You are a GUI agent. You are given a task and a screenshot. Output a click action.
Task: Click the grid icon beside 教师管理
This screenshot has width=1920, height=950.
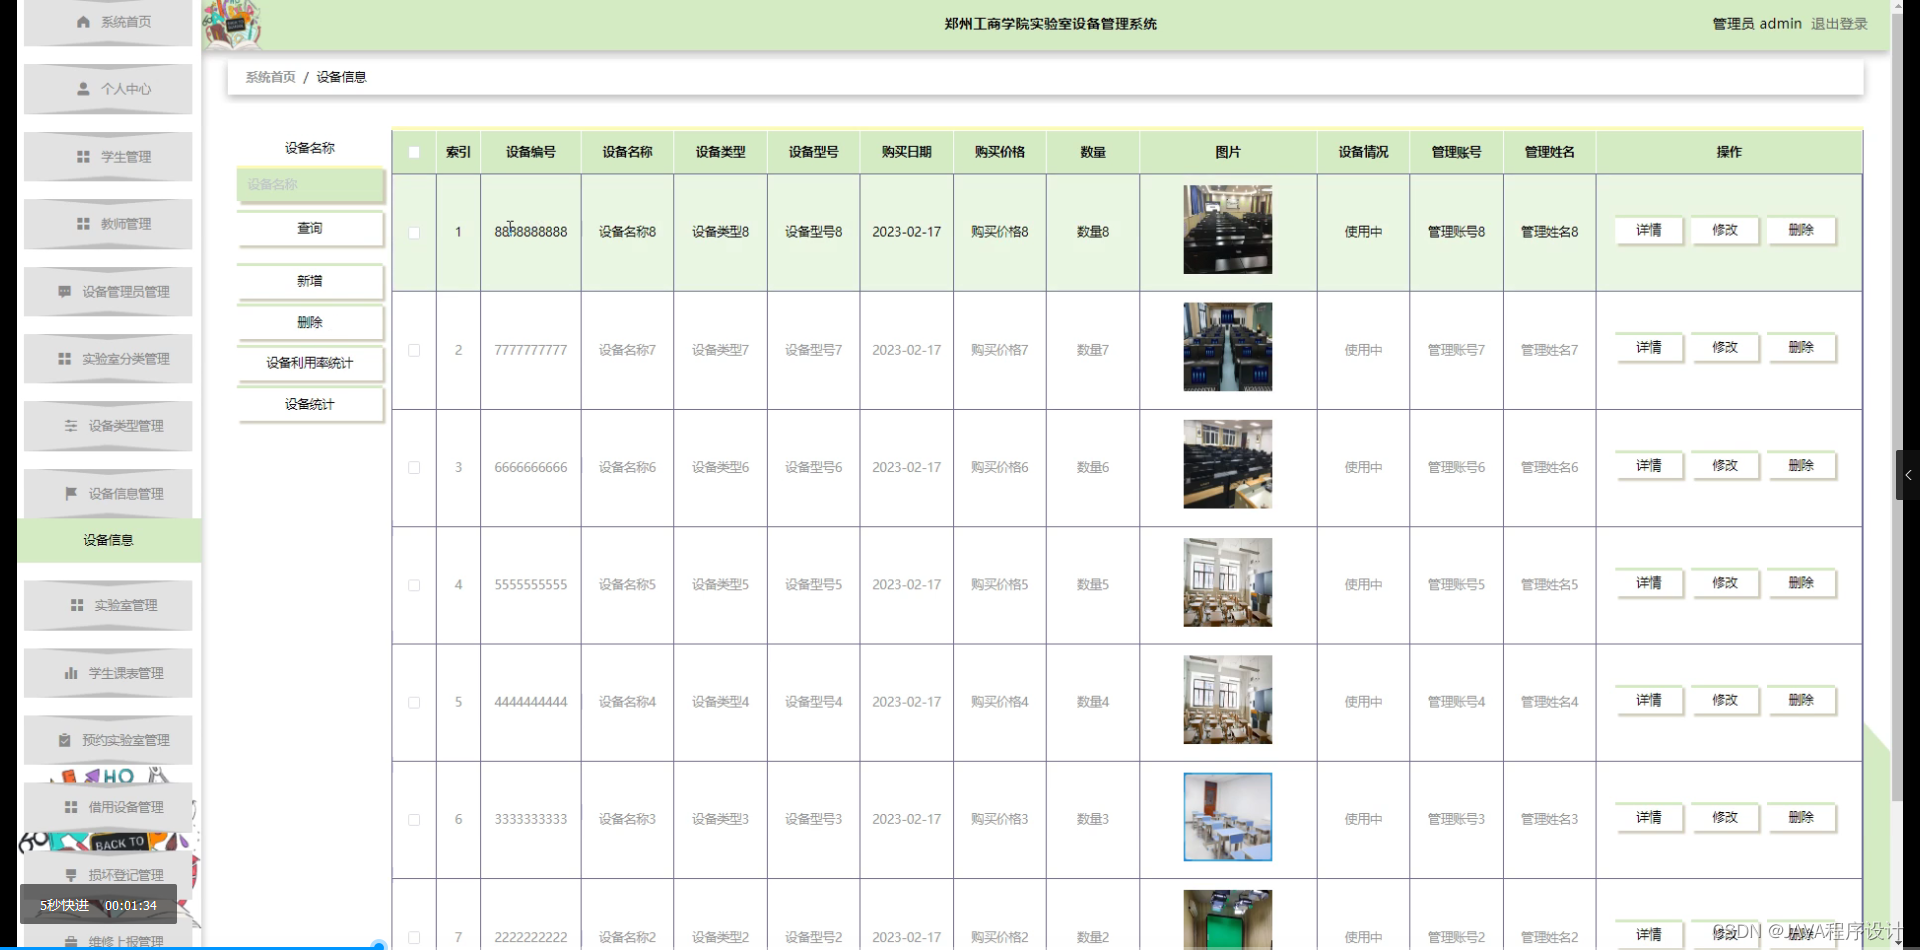[83, 224]
